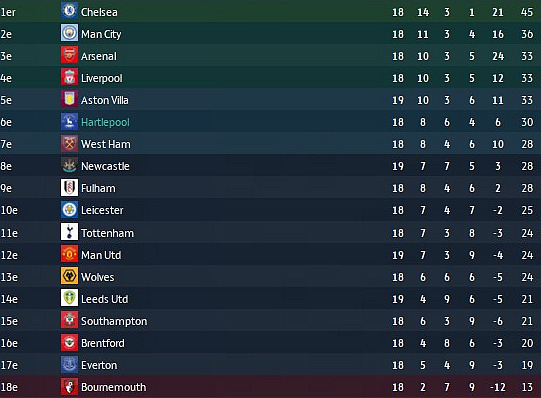Click the Chelsea club crest icon
Viewport: 541px width, 398px height.
tap(69, 11)
